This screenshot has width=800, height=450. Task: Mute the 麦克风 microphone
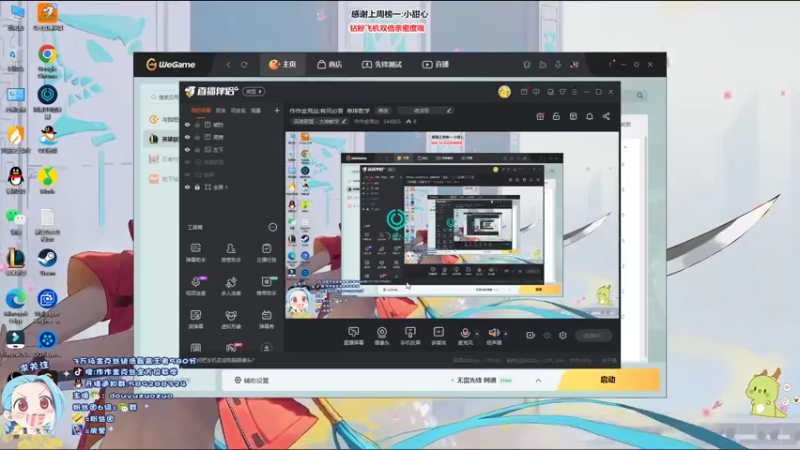[465, 336]
